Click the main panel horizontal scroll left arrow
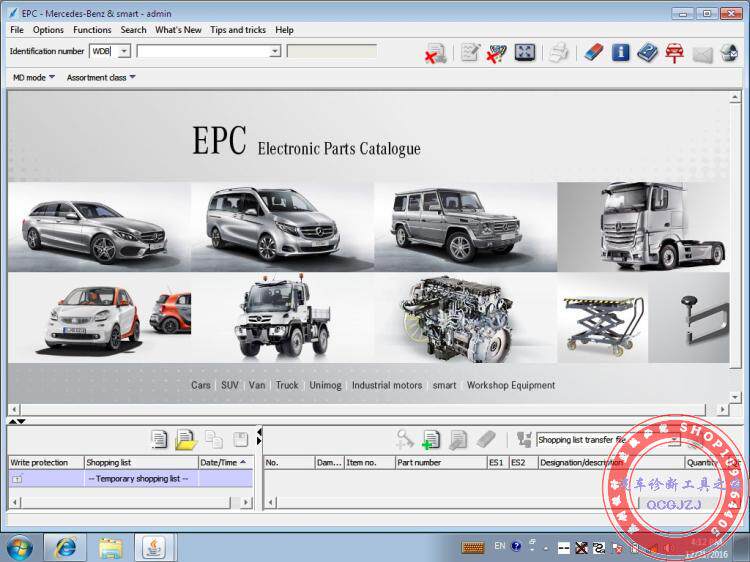 14,409
